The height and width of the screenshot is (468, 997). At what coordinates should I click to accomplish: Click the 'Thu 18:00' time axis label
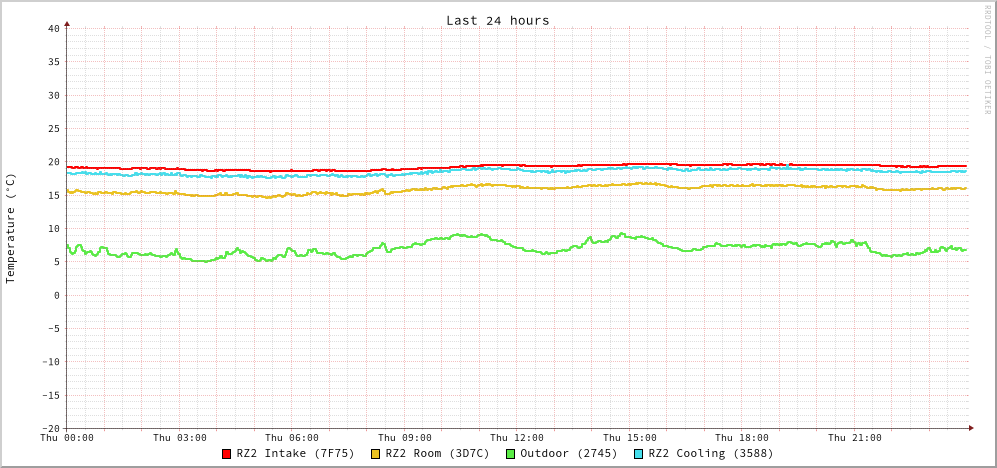[742, 438]
